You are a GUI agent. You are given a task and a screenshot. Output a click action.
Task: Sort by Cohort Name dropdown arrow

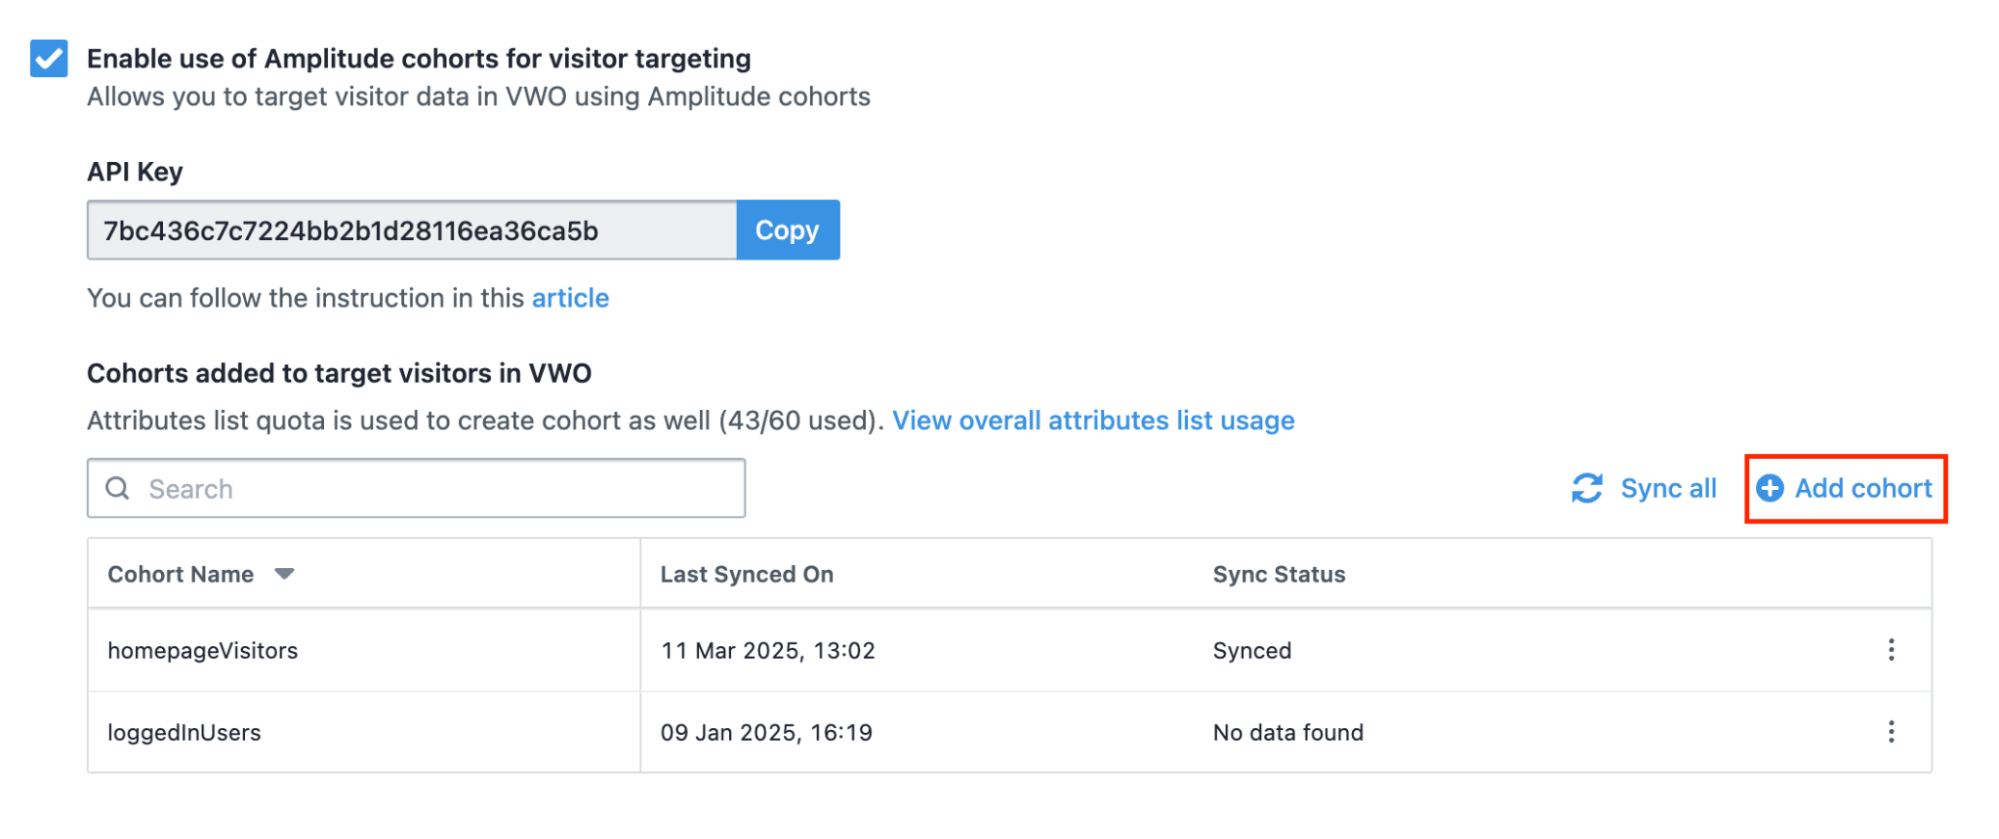tap(284, 574)
